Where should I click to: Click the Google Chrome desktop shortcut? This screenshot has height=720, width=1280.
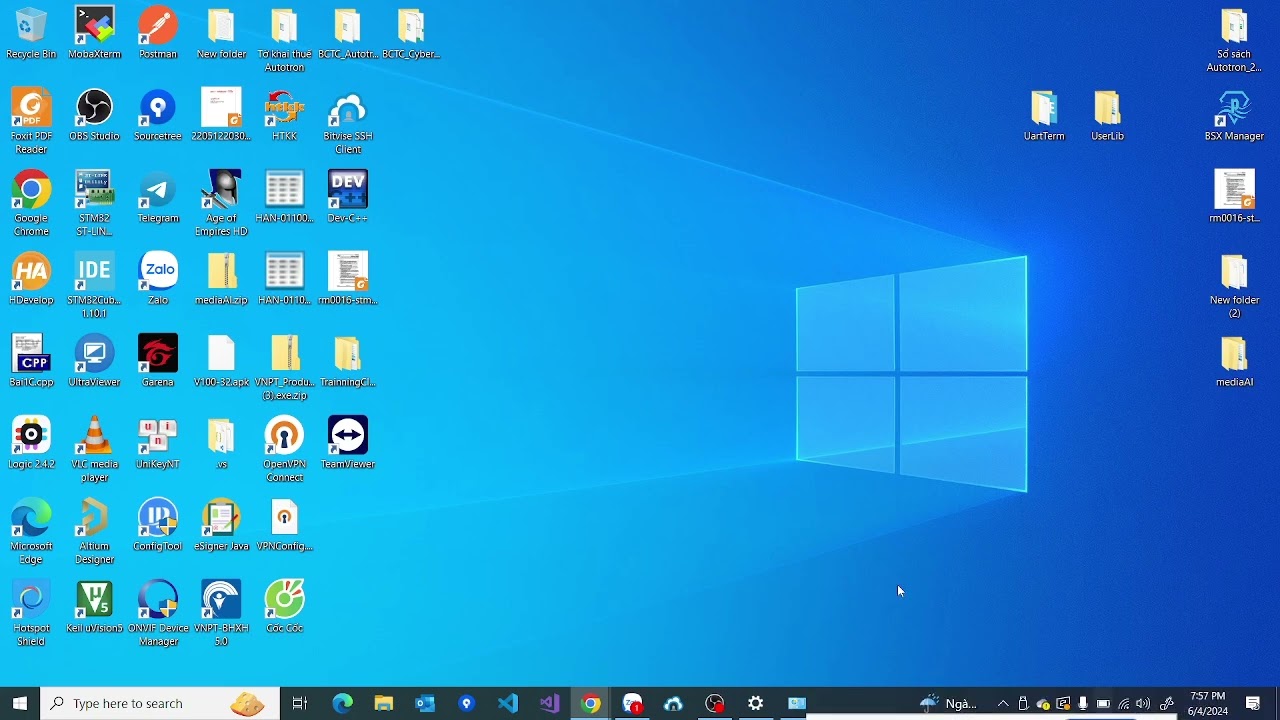click(31, 203)
